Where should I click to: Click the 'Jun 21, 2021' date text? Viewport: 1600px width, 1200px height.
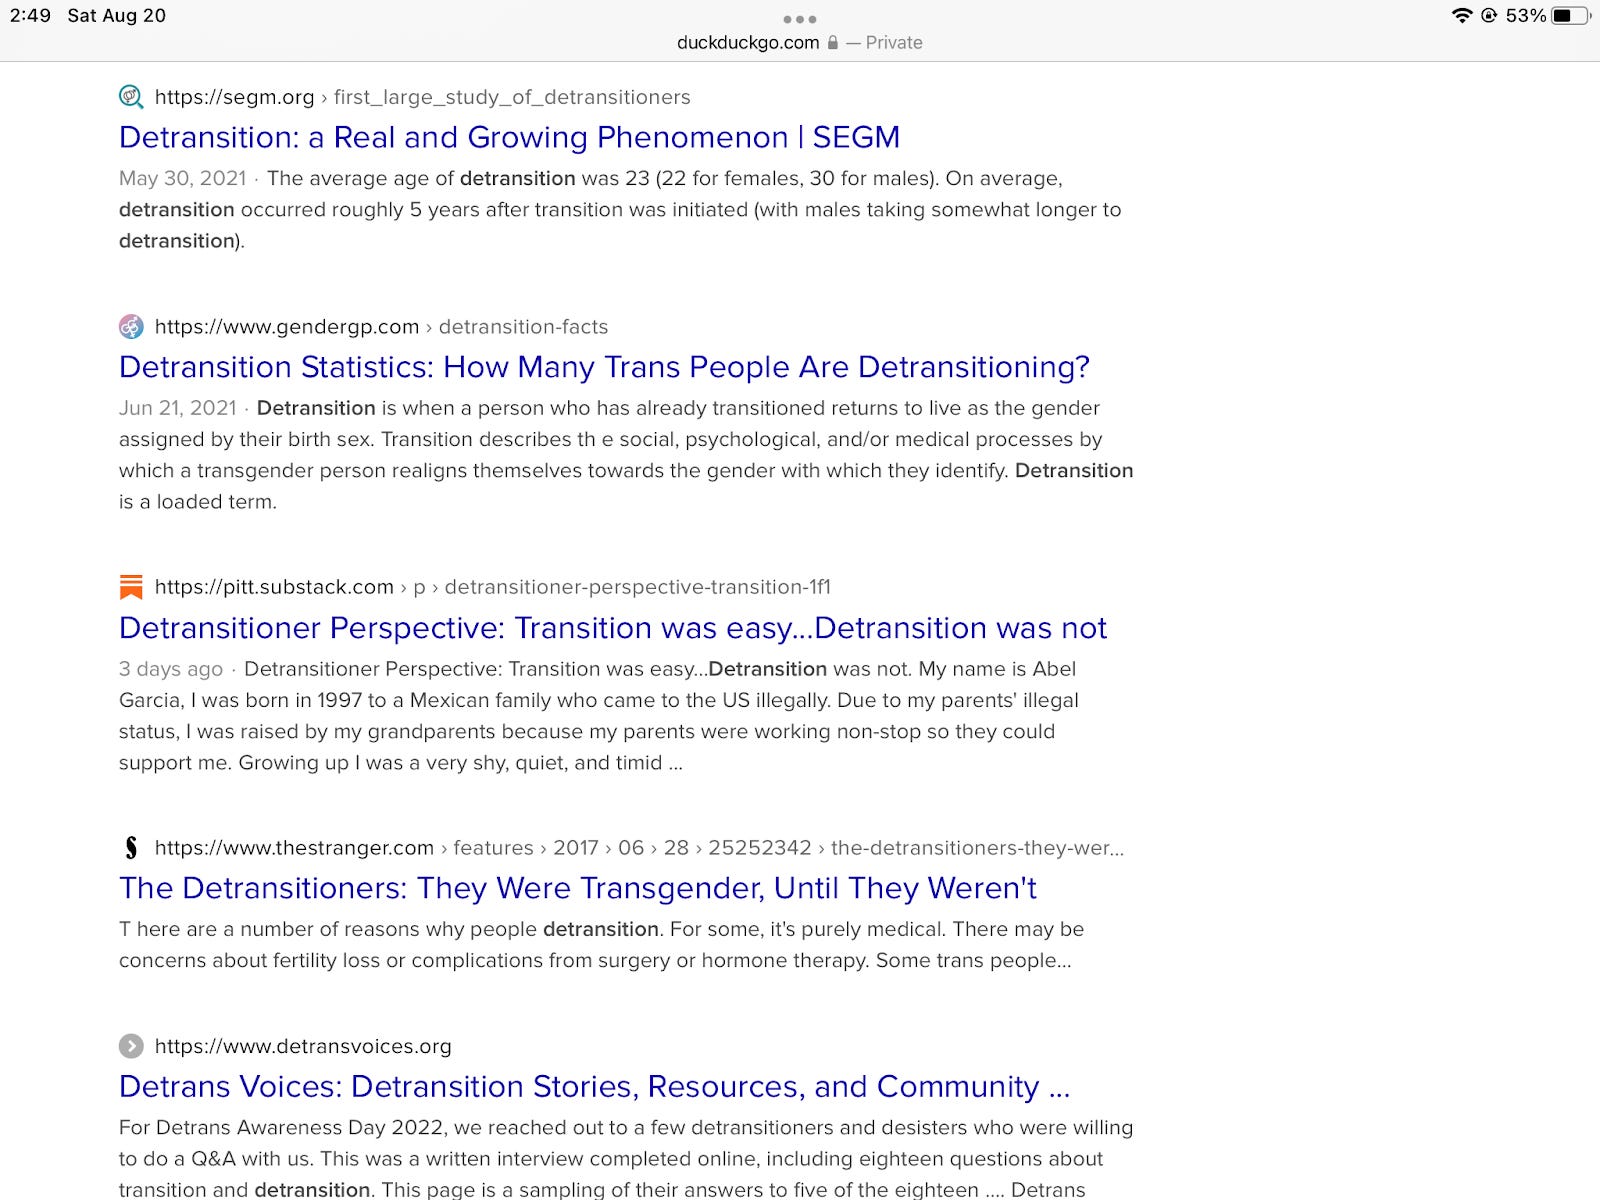[178, 408]
